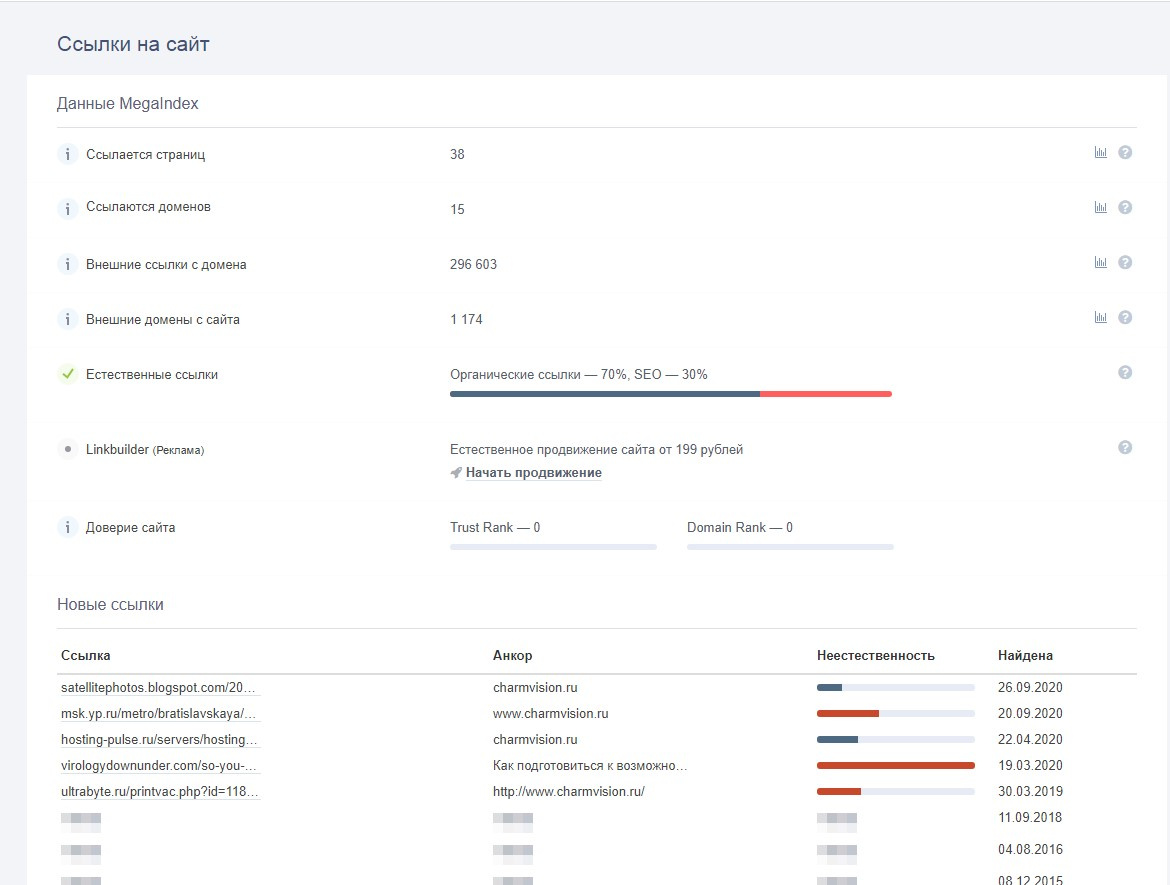Open virologydownunder.com link
This screenshot has width=1170, height=885.
pos(159,766)
